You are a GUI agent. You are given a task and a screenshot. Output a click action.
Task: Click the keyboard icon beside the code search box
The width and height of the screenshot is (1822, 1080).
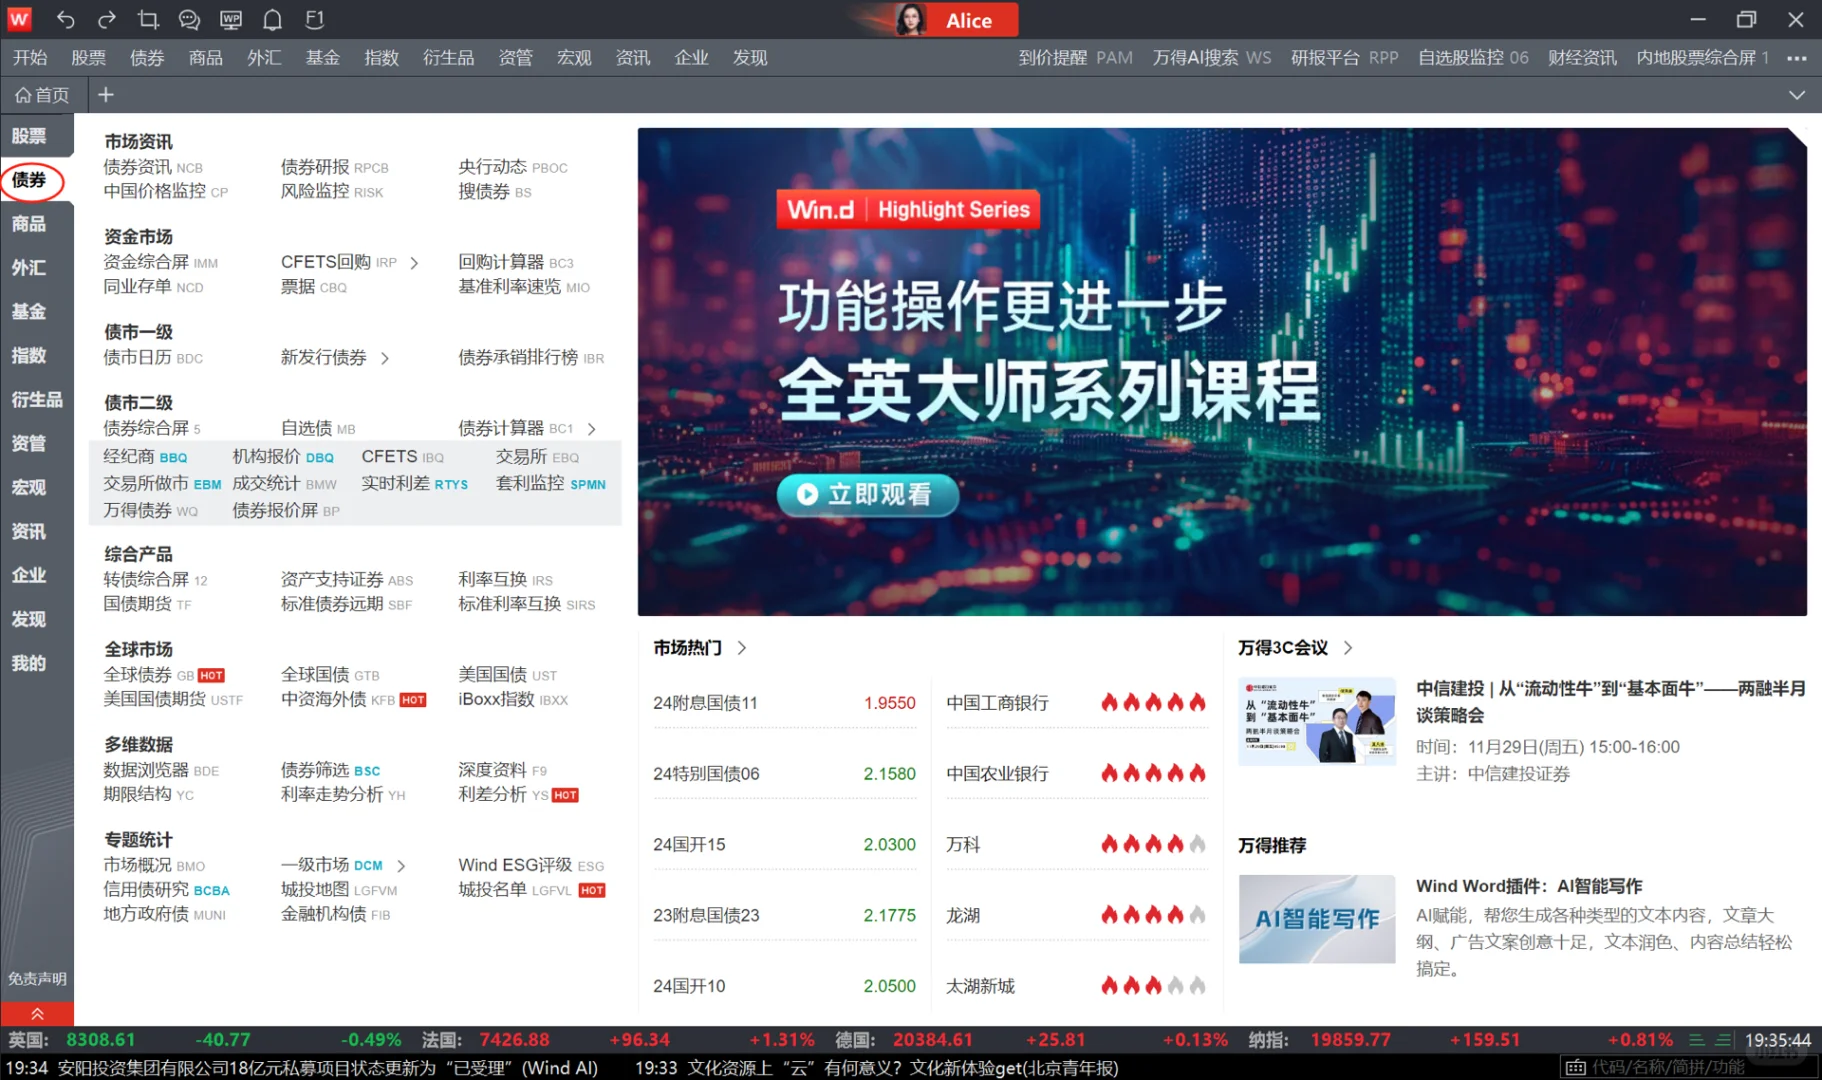[1575, 1068]
